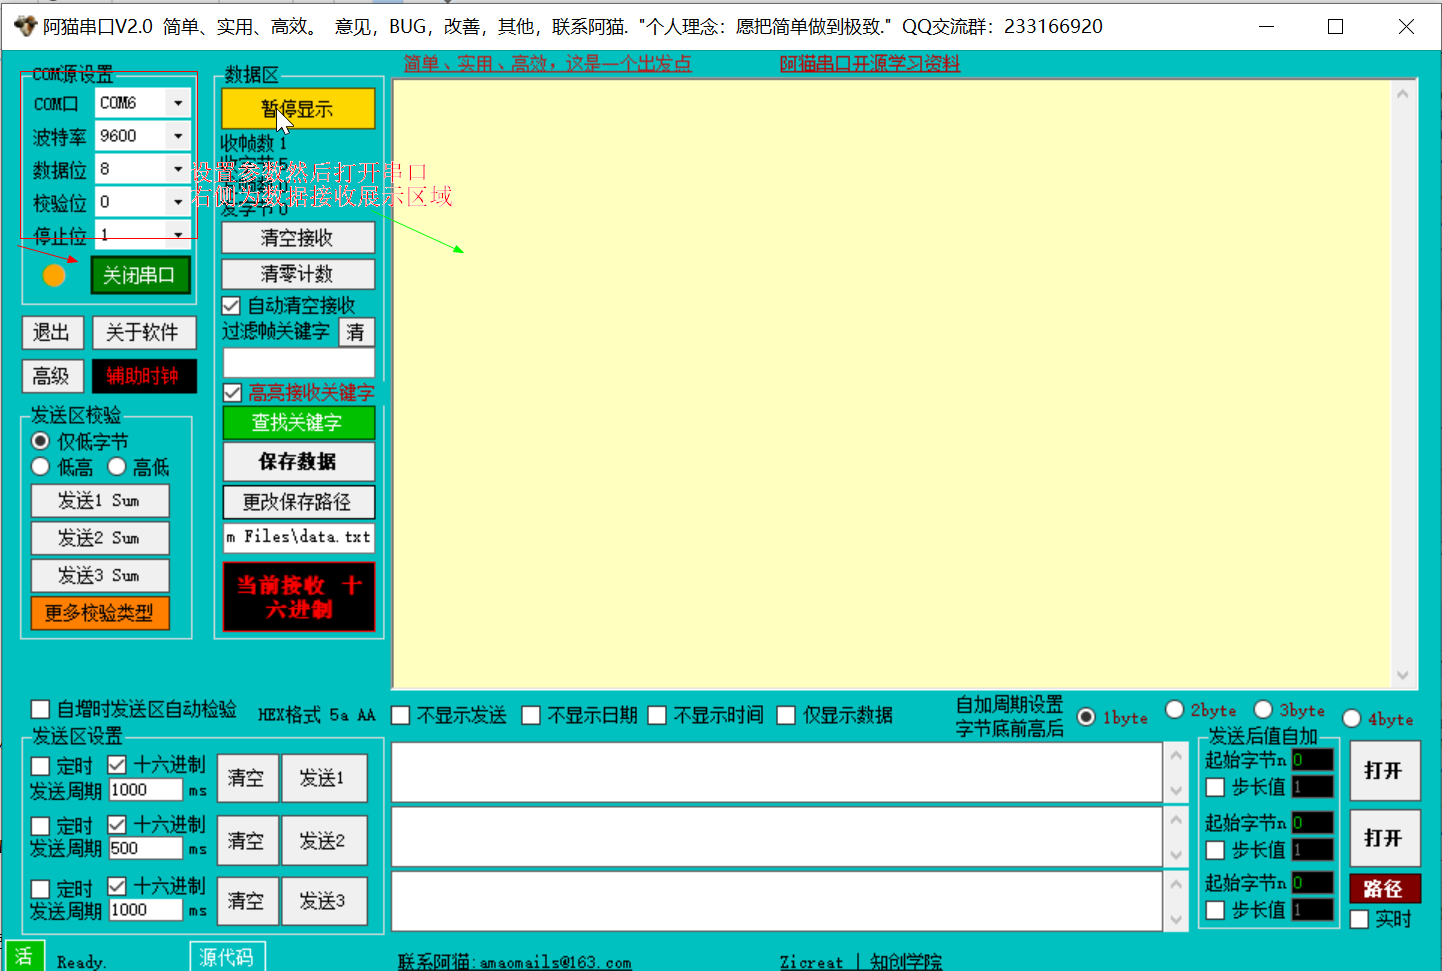Click the cat application icon in the title bar
This screenshot has width=1442, height=971.
(24, 26)
